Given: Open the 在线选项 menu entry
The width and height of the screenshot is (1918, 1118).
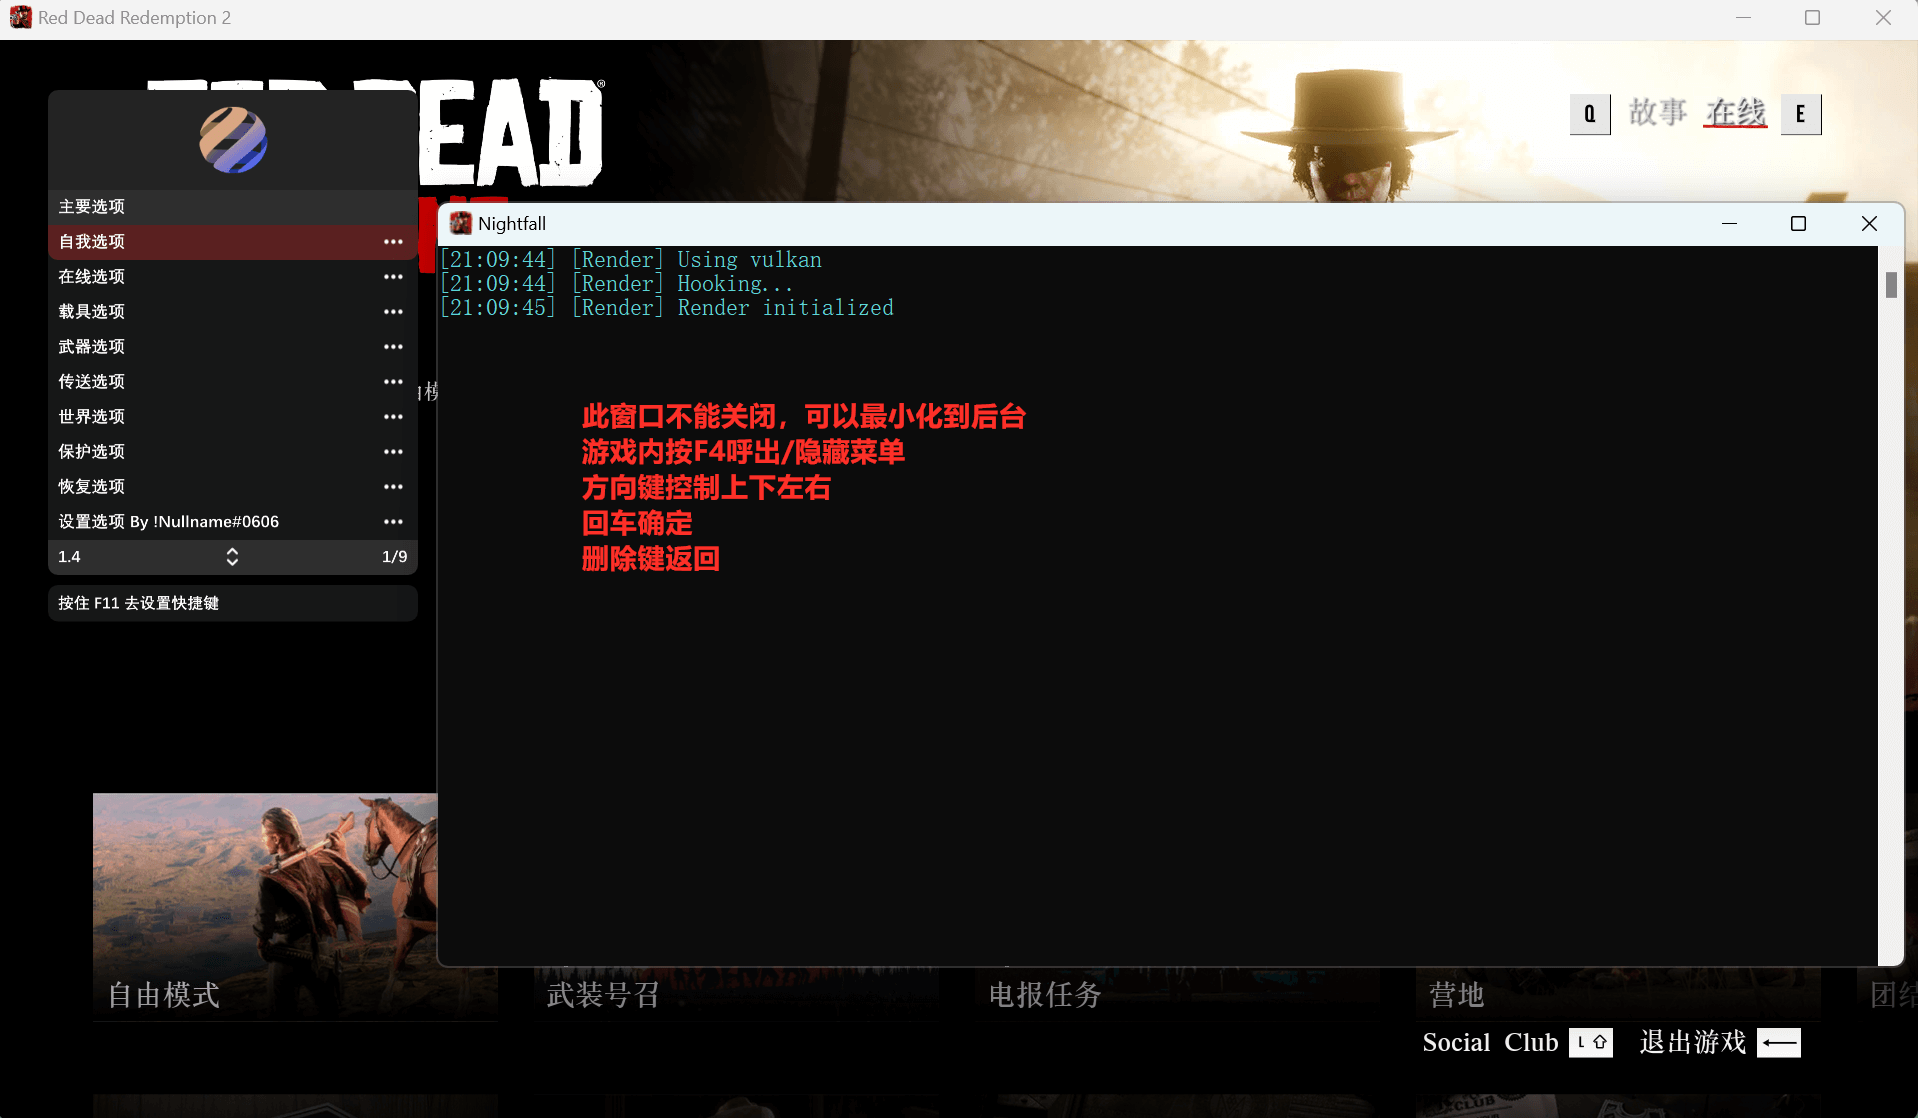Looking at the screenshot, I should tap(233, 277).
